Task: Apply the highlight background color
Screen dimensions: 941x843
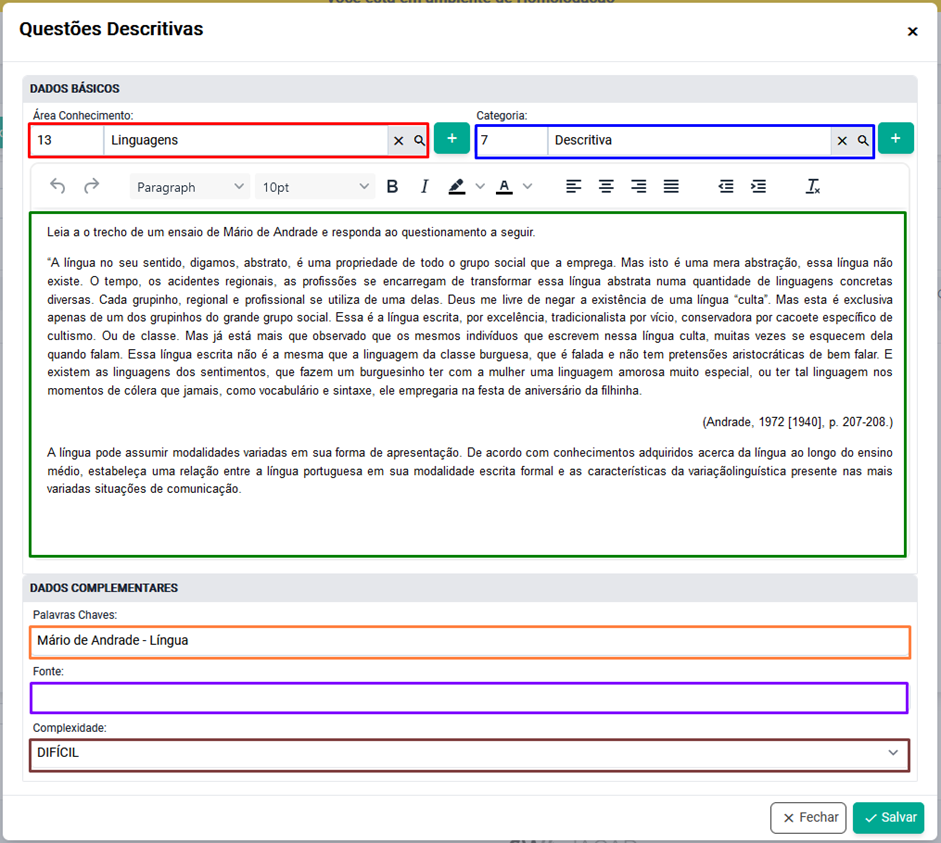Action: [x=457, y=187]
